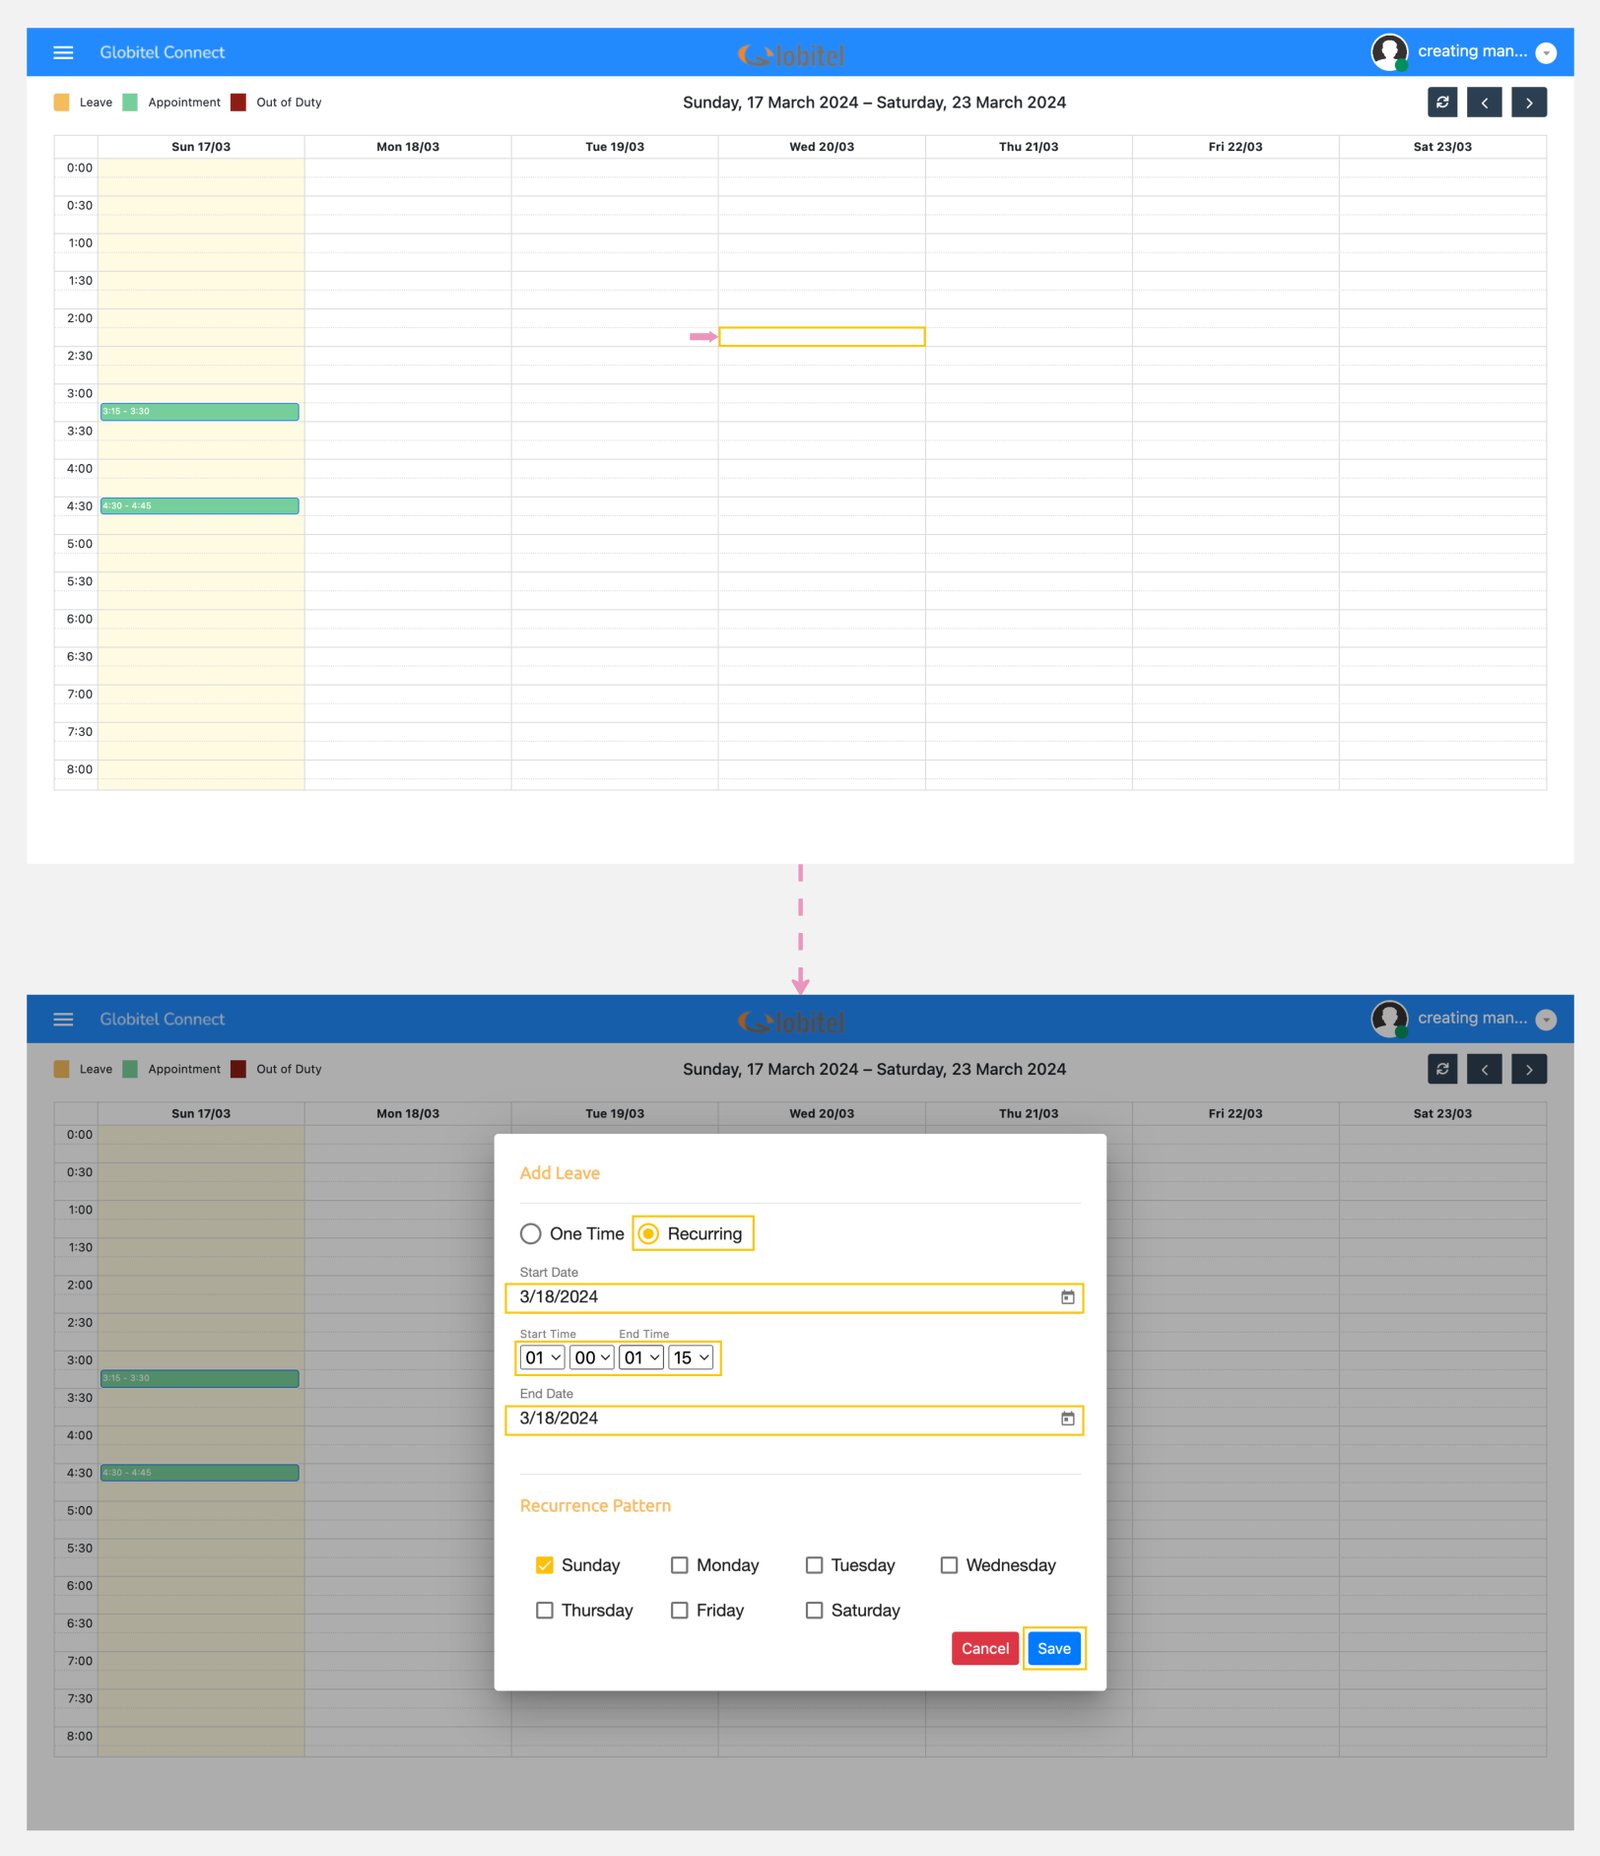Enable the Wednesday recurrence checkbox
Screen dimensions: 1600x1856
(x=949, y=1565)
